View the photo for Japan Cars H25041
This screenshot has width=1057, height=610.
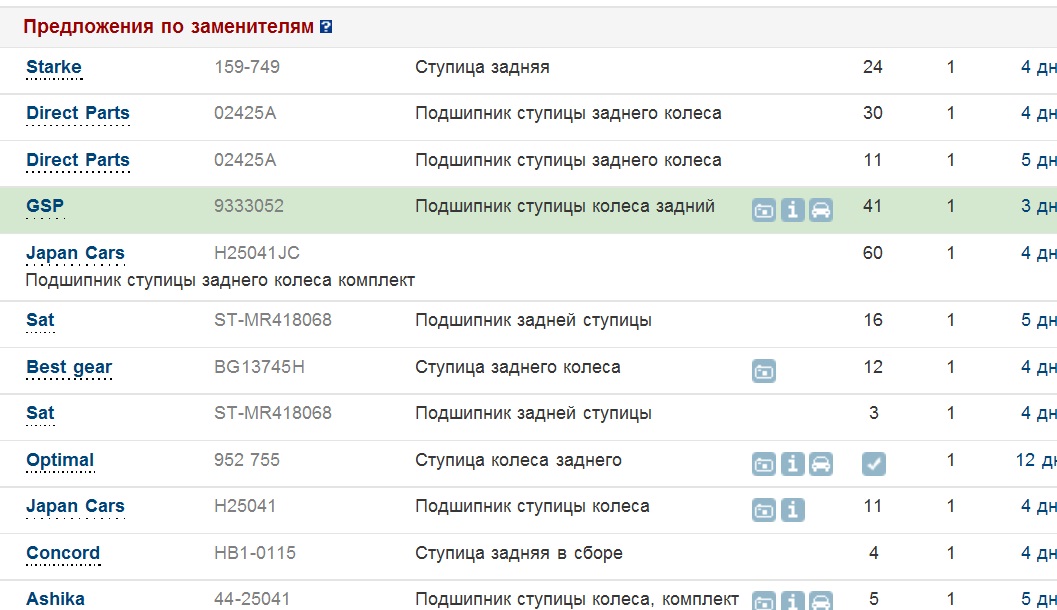[x=764, y=510]
